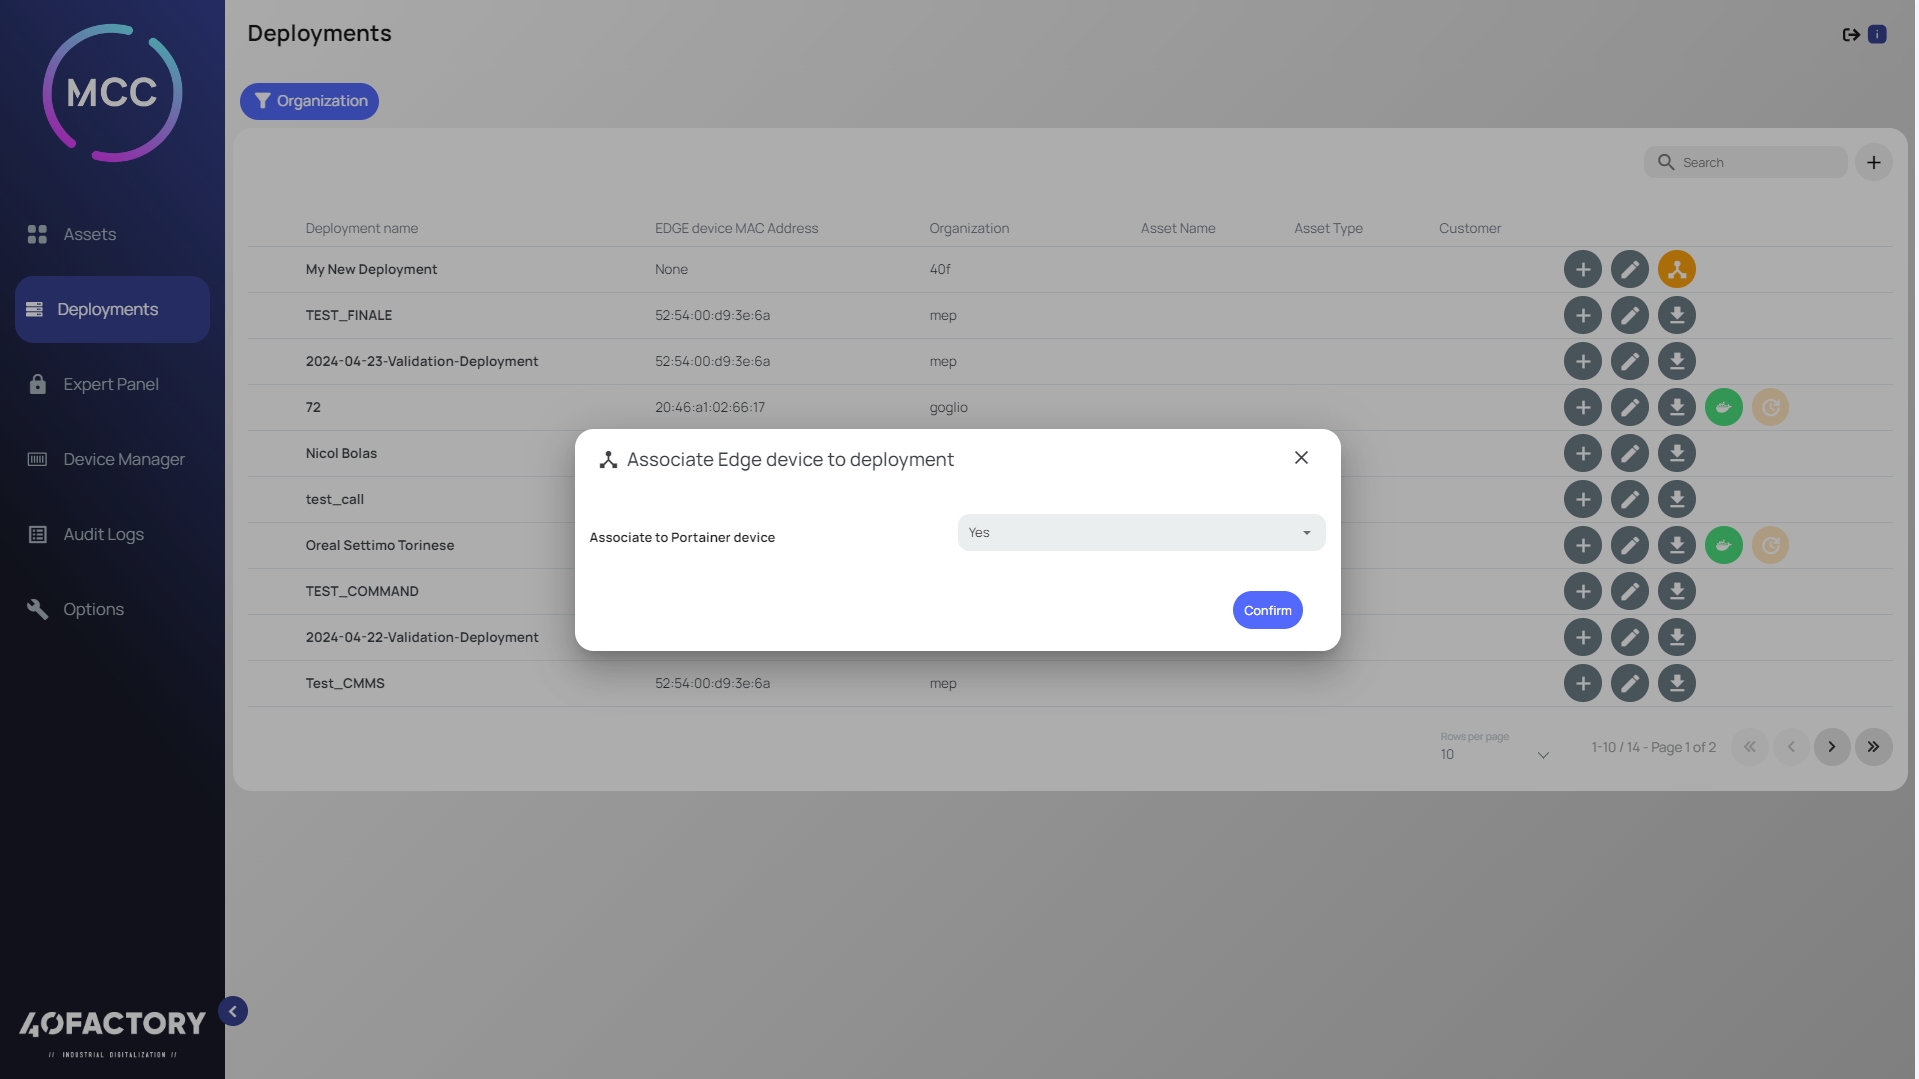1919x1079 pixels.
Task: Close the Associate Edge device dialog
Action: click(1300, 458)
